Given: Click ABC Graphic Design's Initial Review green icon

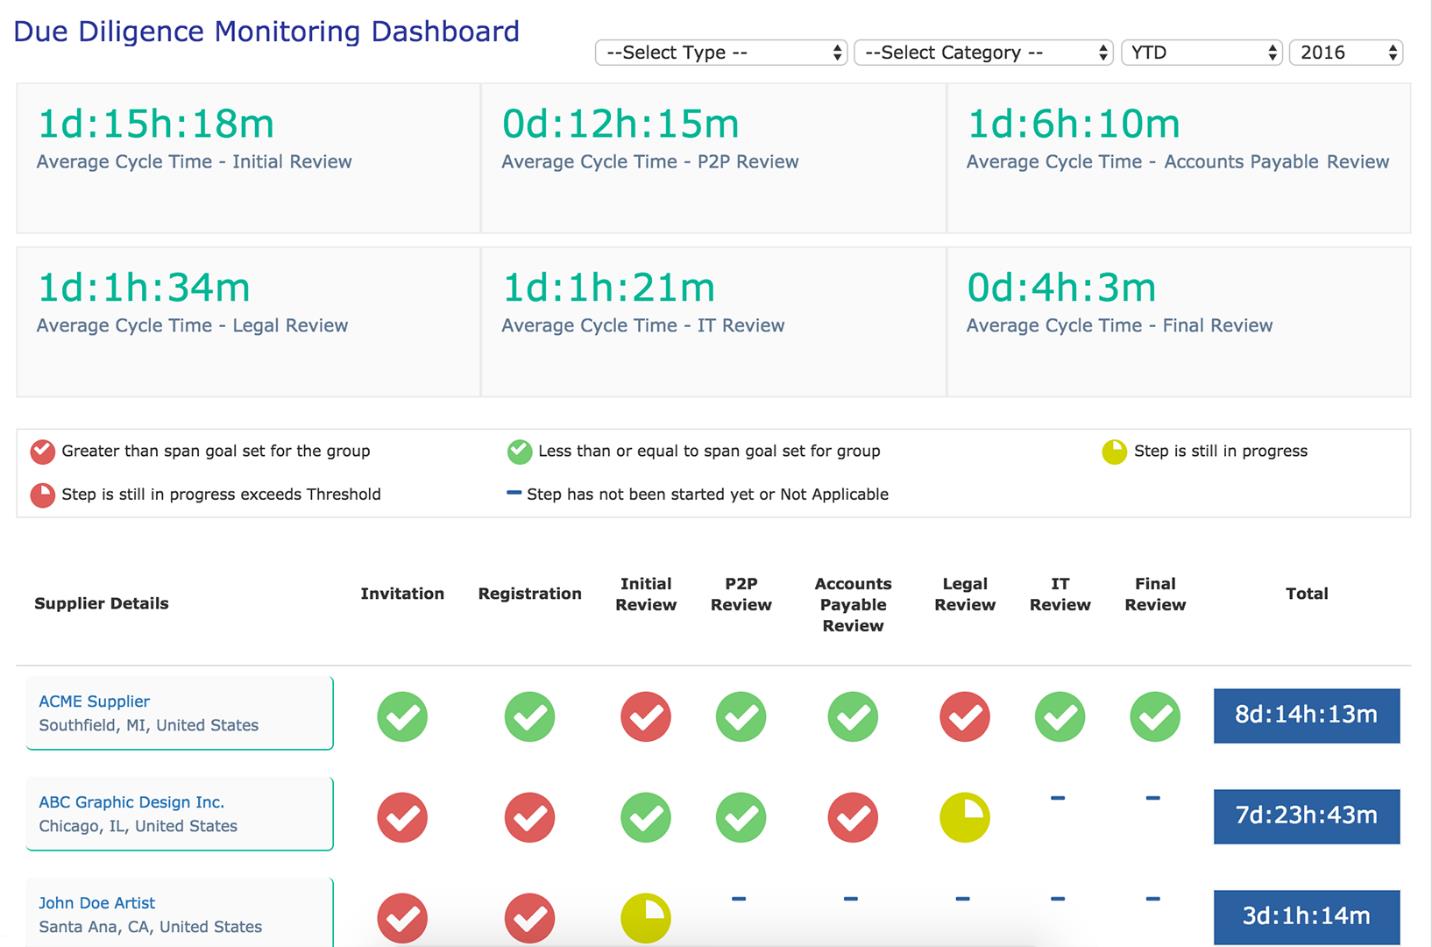Looking at the screenshot, I should coord(646,818).
